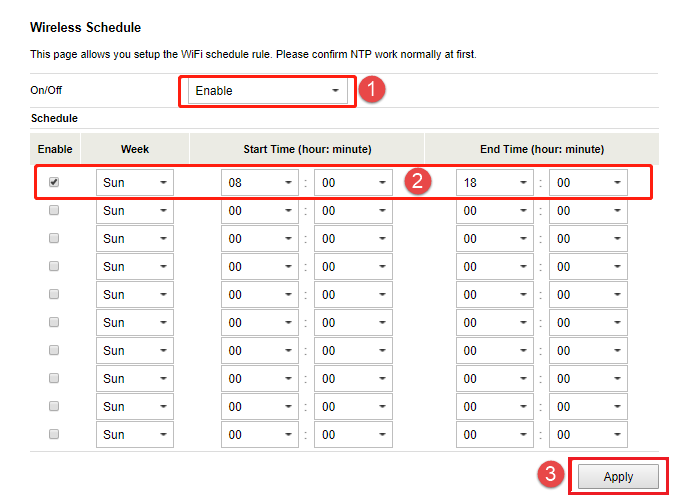Open the end hour dropdown showing 18
The height and width of the screenshot is (497, 681).
click(x=495, y=182)
